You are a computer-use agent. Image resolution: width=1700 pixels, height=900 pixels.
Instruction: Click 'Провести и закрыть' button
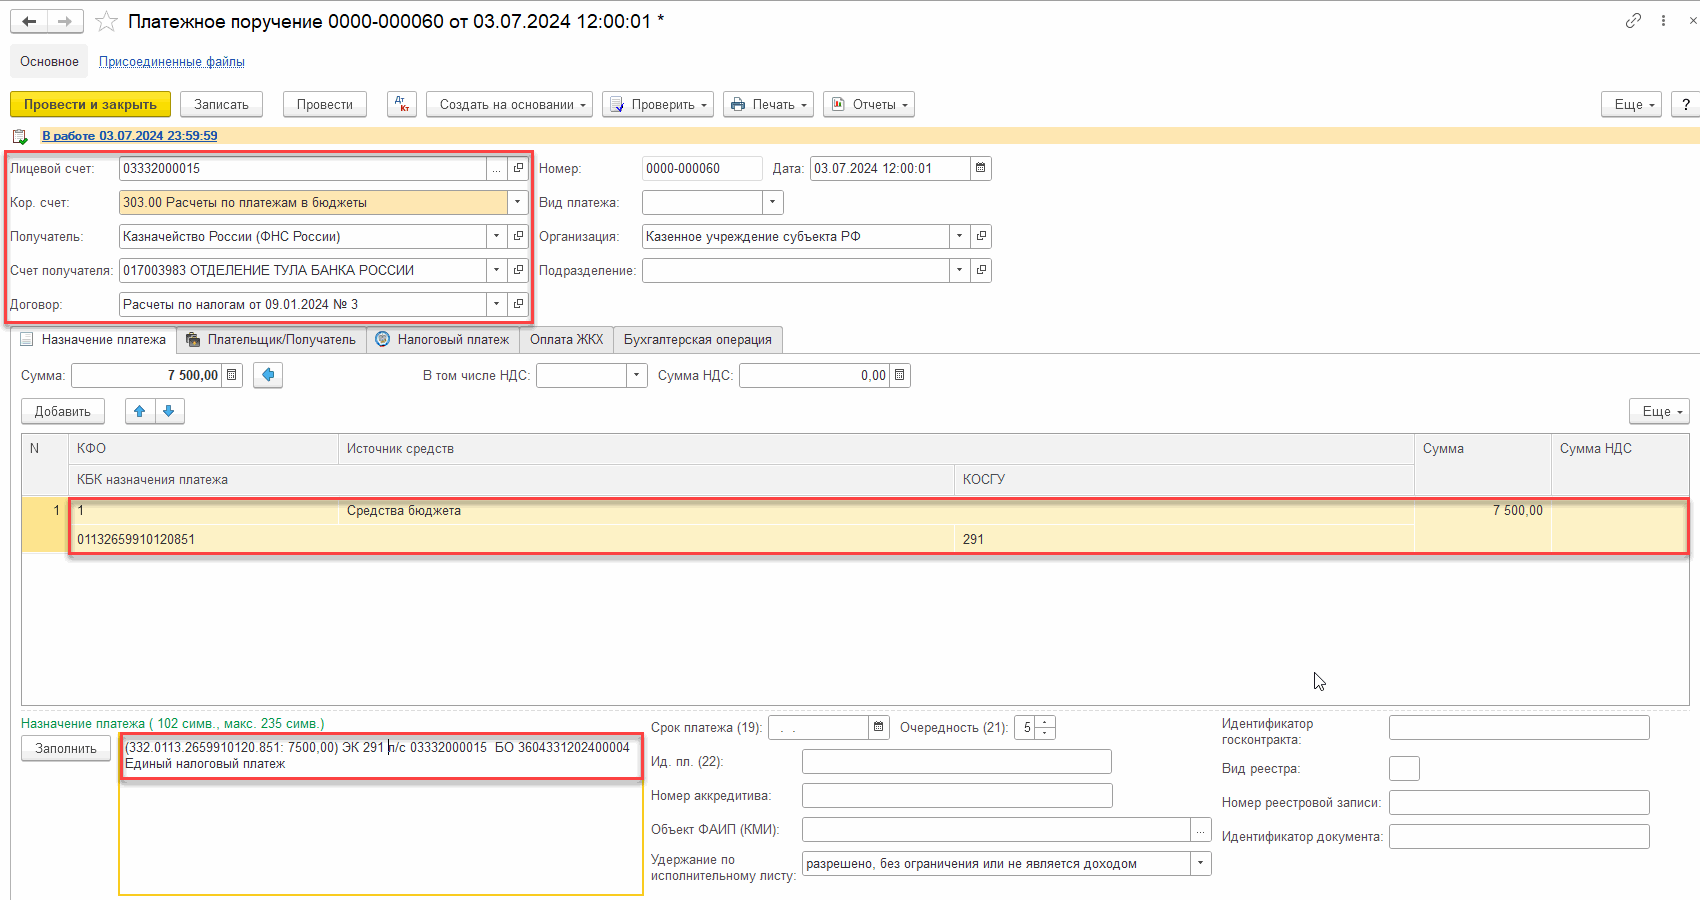tap(90, 104)
